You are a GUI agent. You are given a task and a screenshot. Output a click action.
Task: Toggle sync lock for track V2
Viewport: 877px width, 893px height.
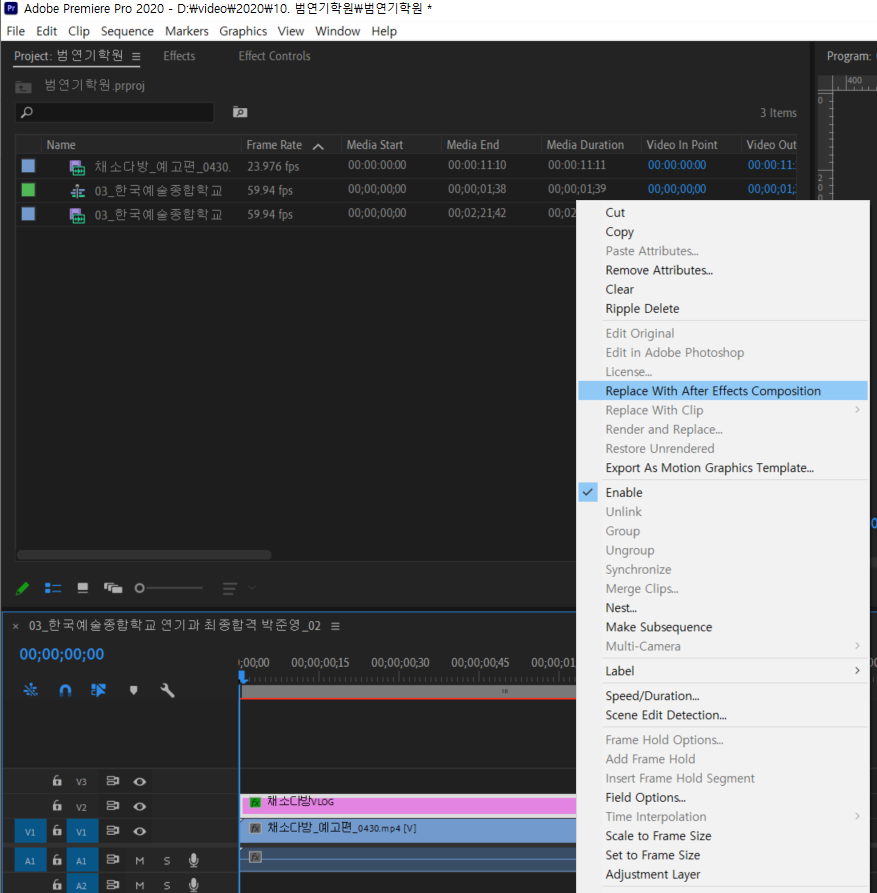[x=113, y=805]
